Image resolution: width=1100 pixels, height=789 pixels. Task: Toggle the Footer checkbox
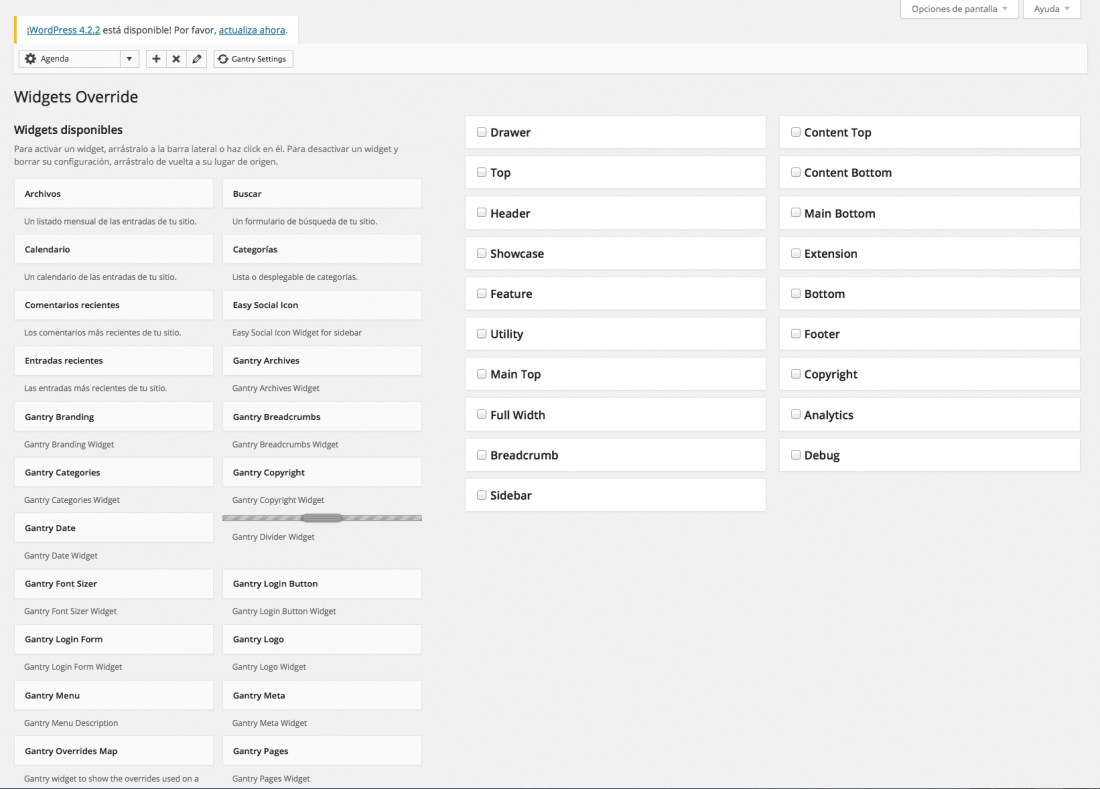(x=796, y=334)
